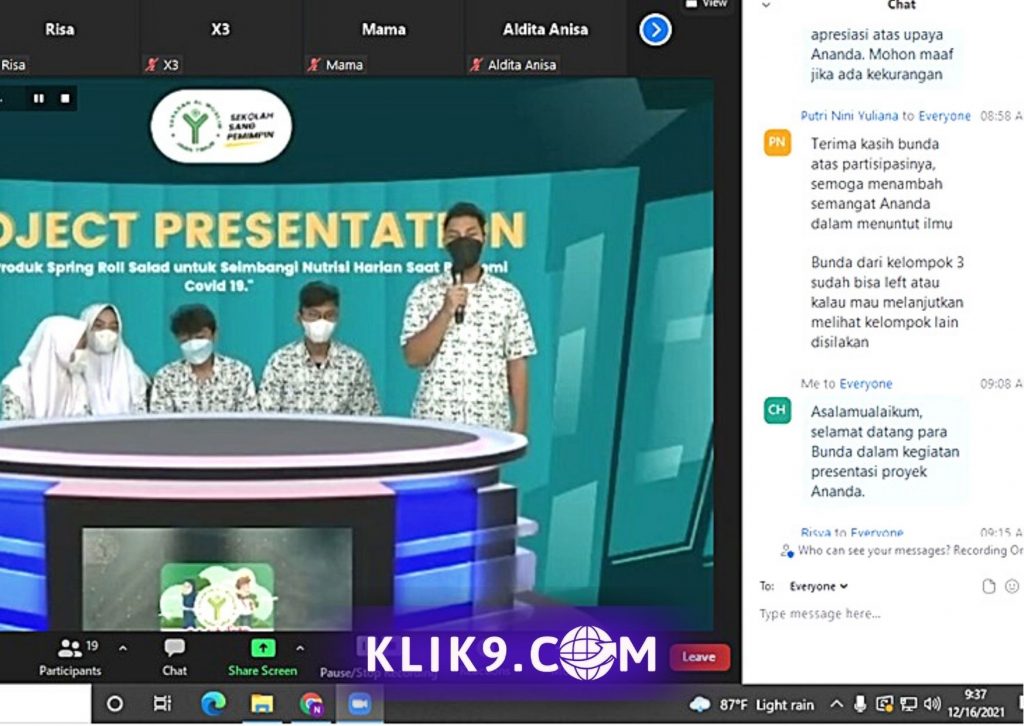The image size is (1024, 726).
Task: Open Zoom from the Windows taskbar
Action: [x=359, y=704]
